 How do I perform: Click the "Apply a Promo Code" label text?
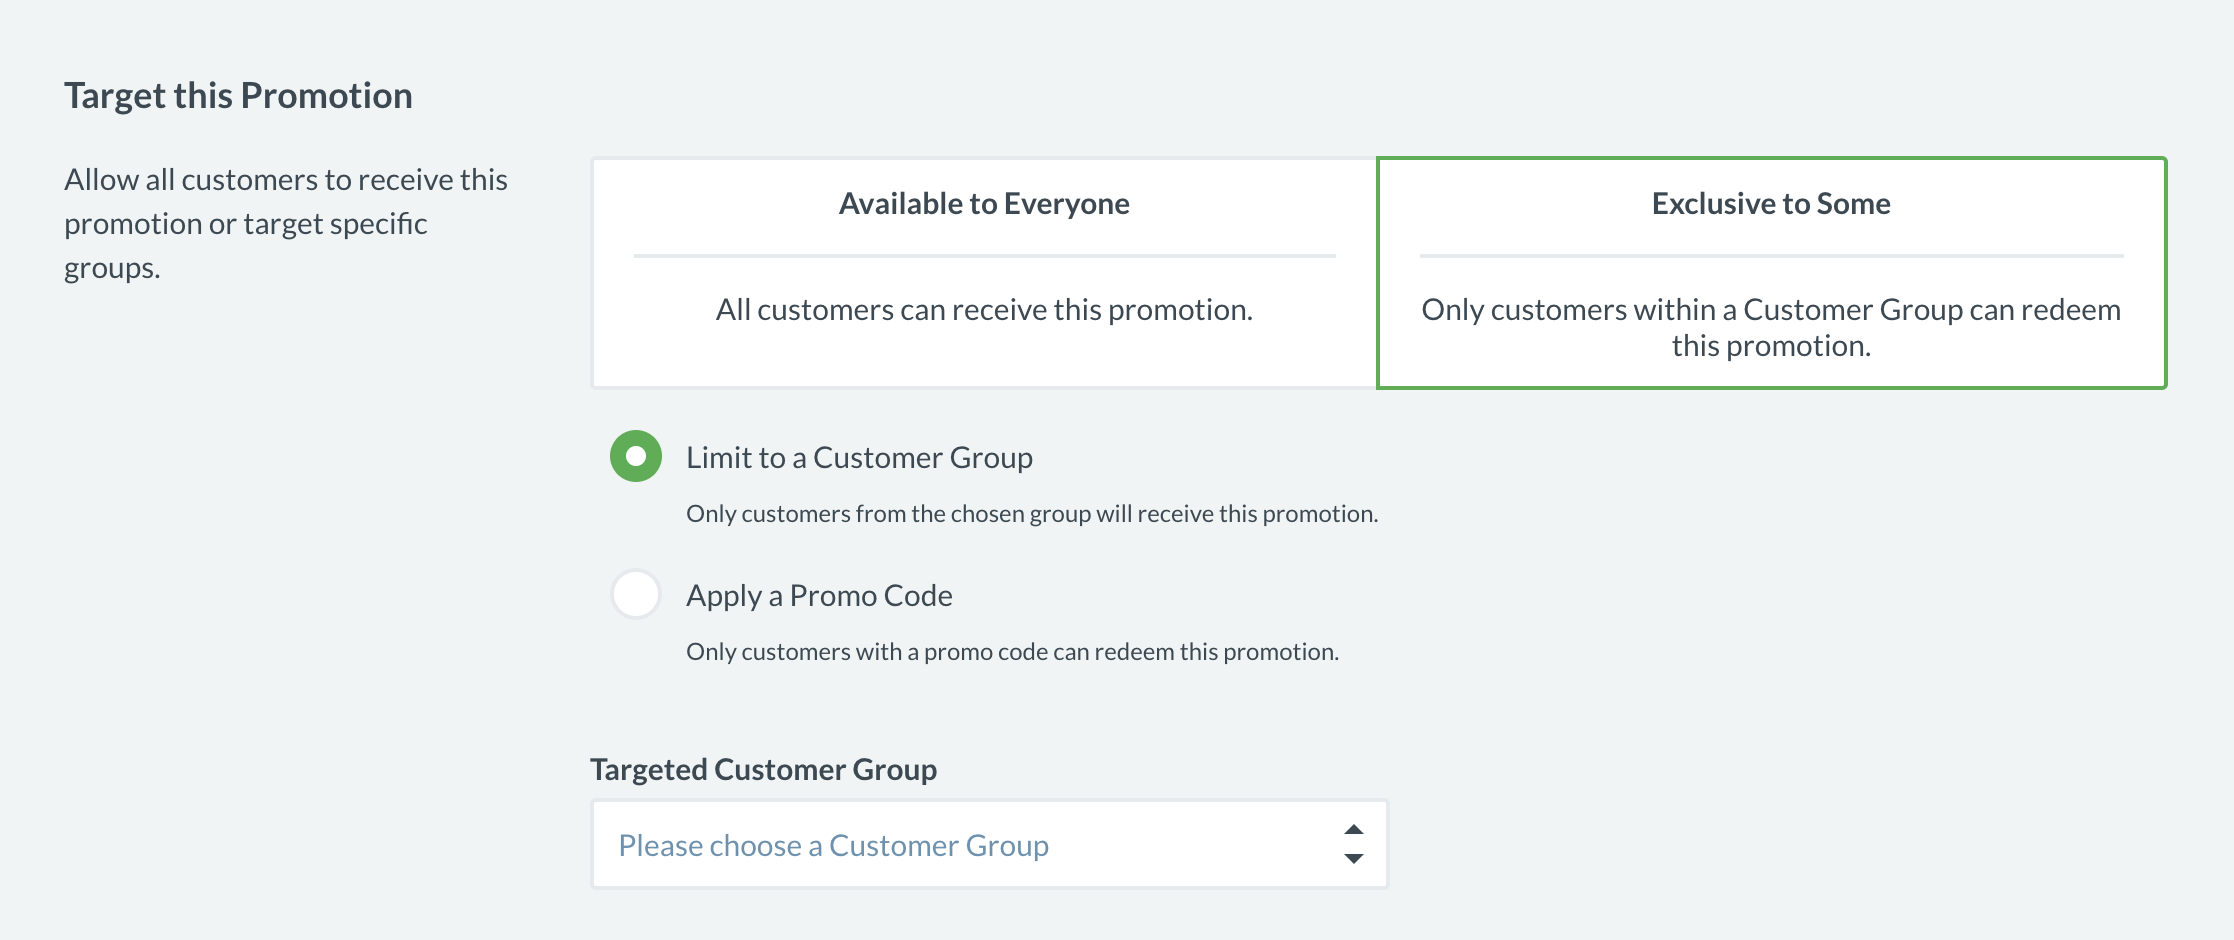819,596
